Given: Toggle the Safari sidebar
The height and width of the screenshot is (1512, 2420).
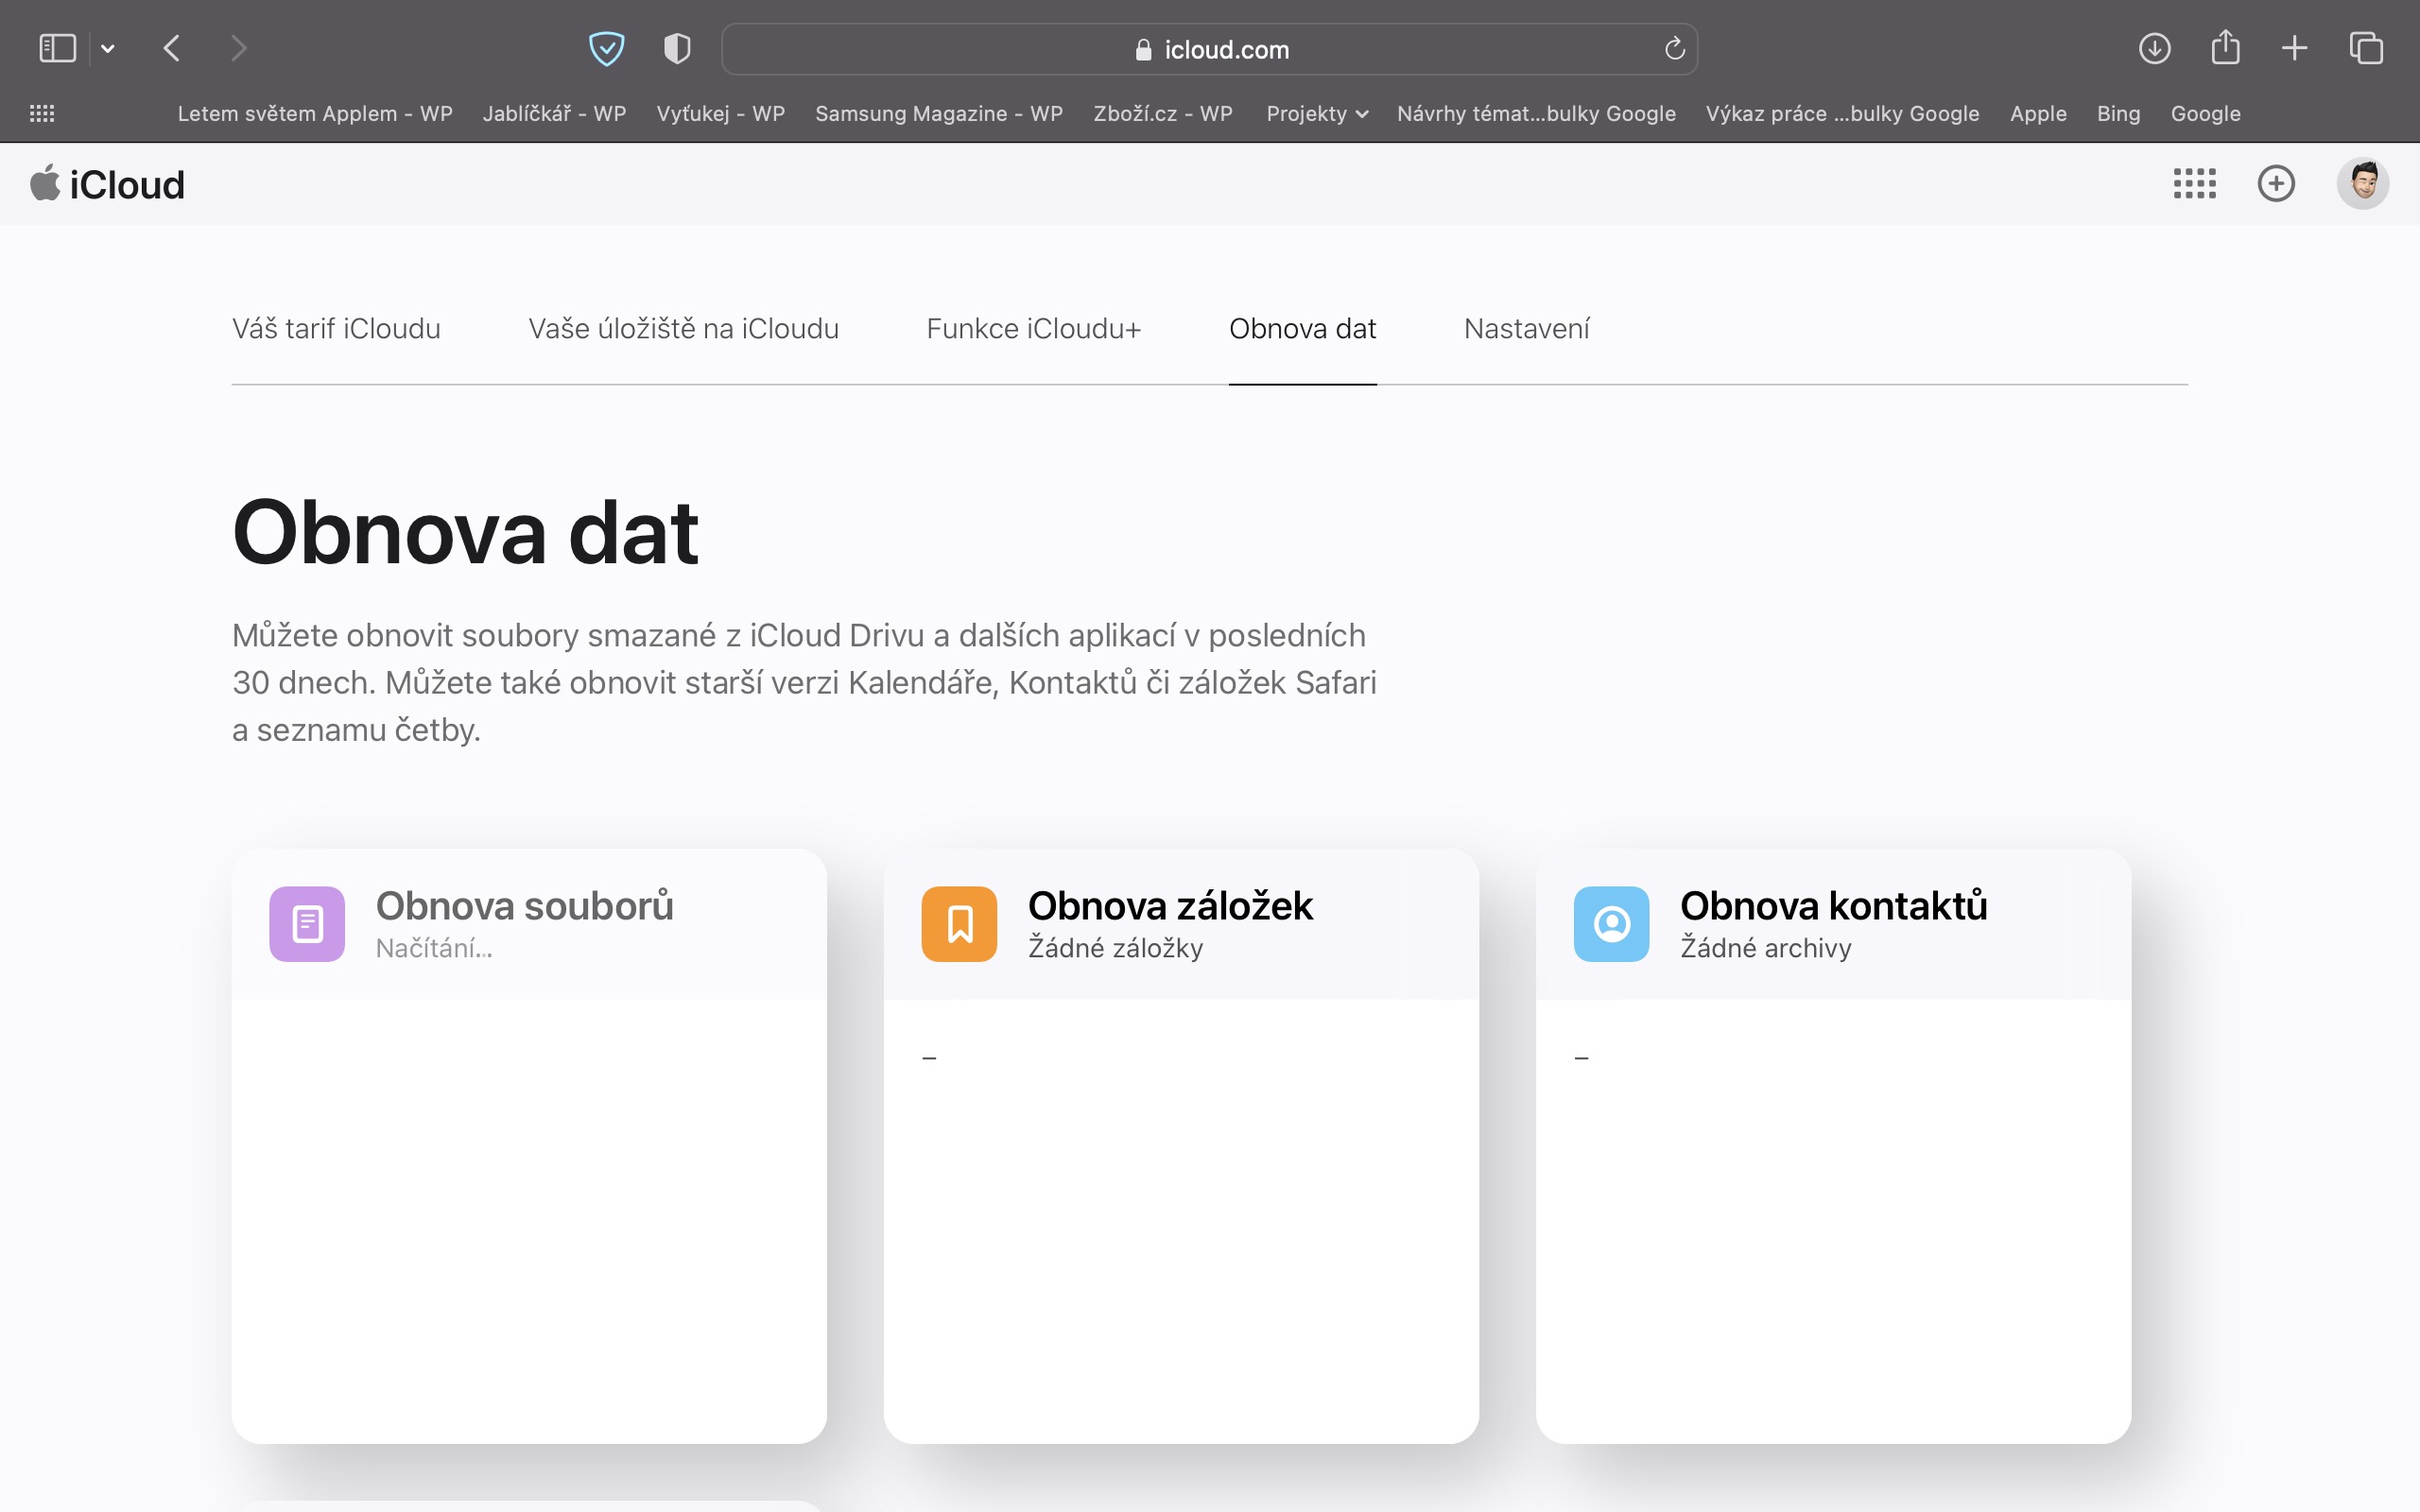Looking at the screenshot, I should click(57, 48).
